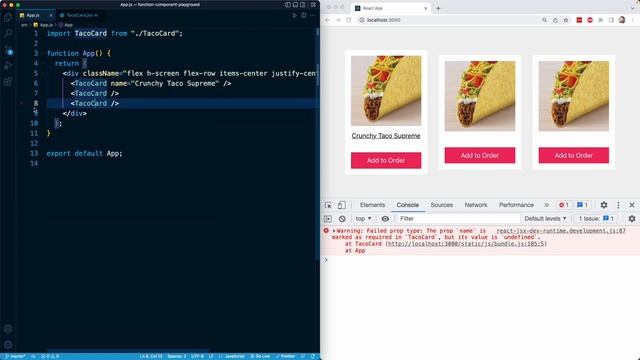Open Extensions view in VS Code activity bar
This screenshot has height=360, width=640.
(8, 82)
